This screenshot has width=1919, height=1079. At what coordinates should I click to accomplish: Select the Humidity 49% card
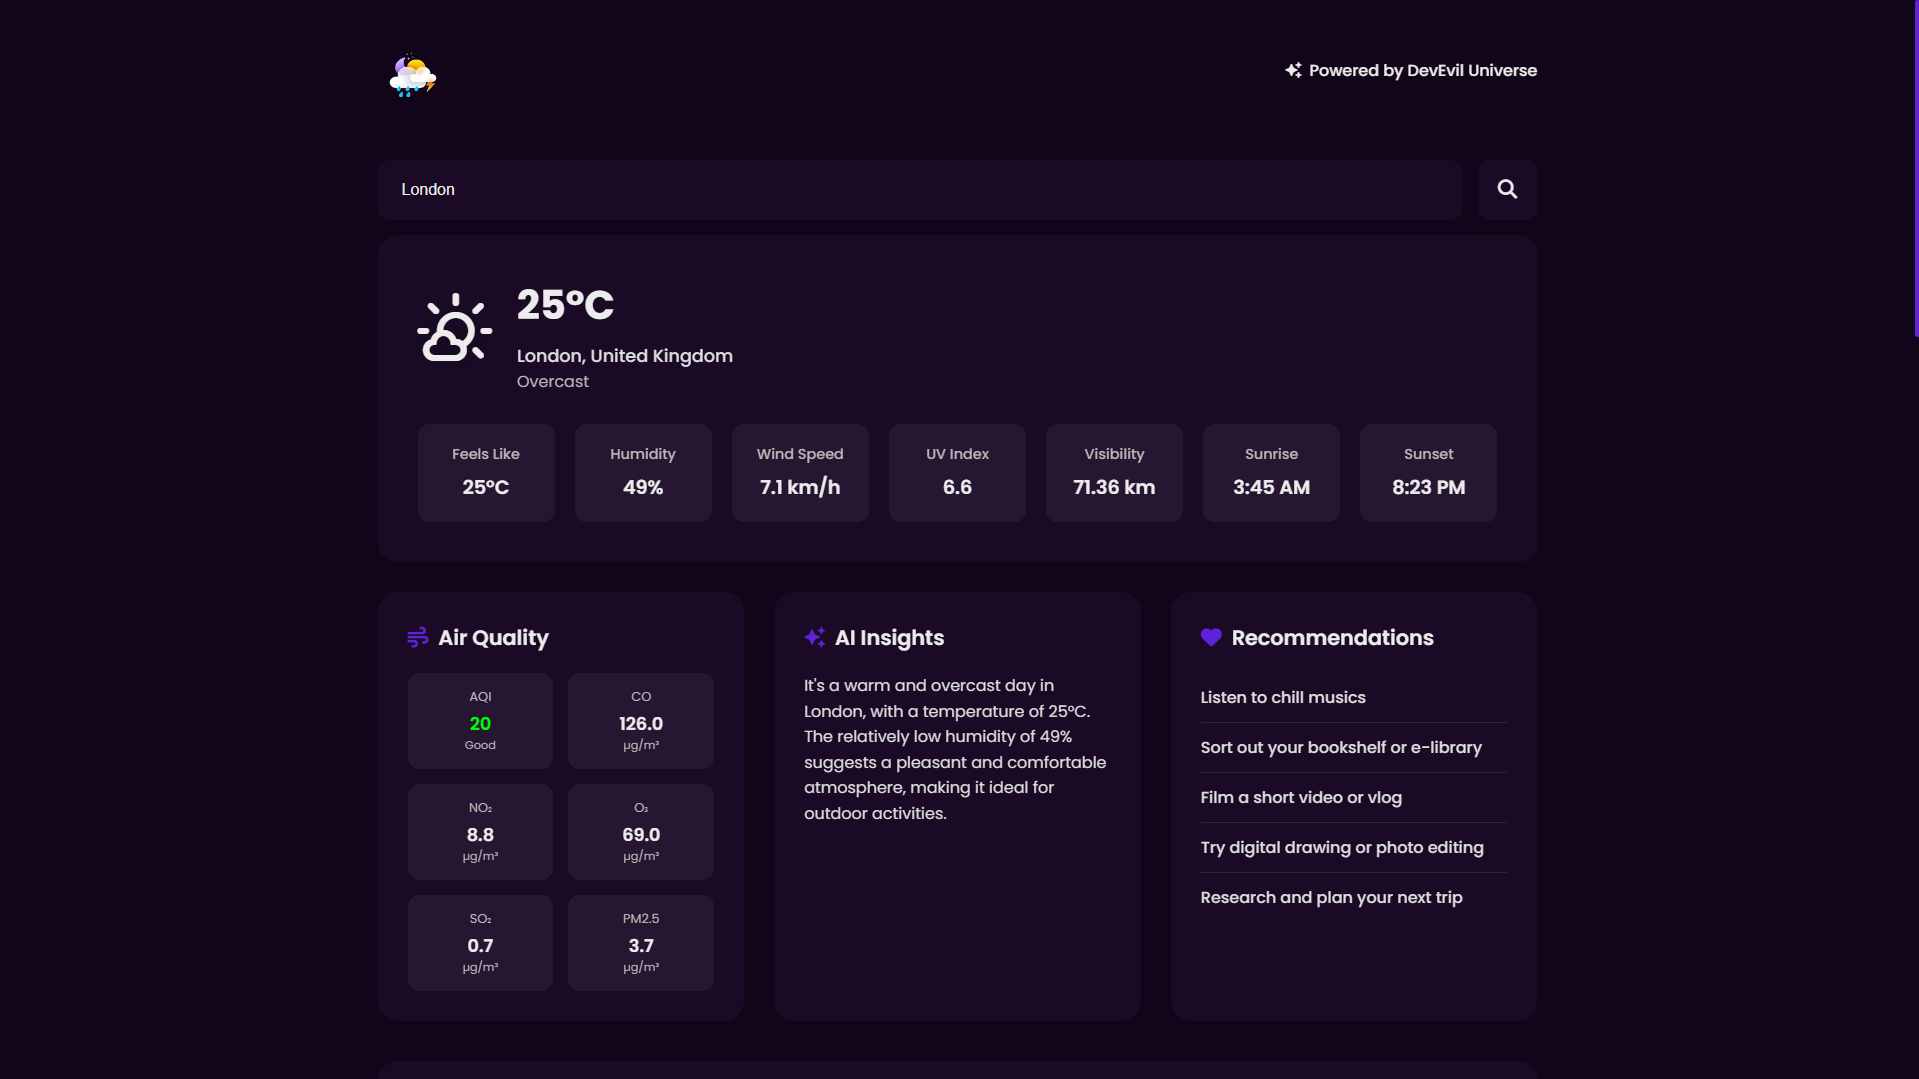pyautogui.click(x=643, y=473)
